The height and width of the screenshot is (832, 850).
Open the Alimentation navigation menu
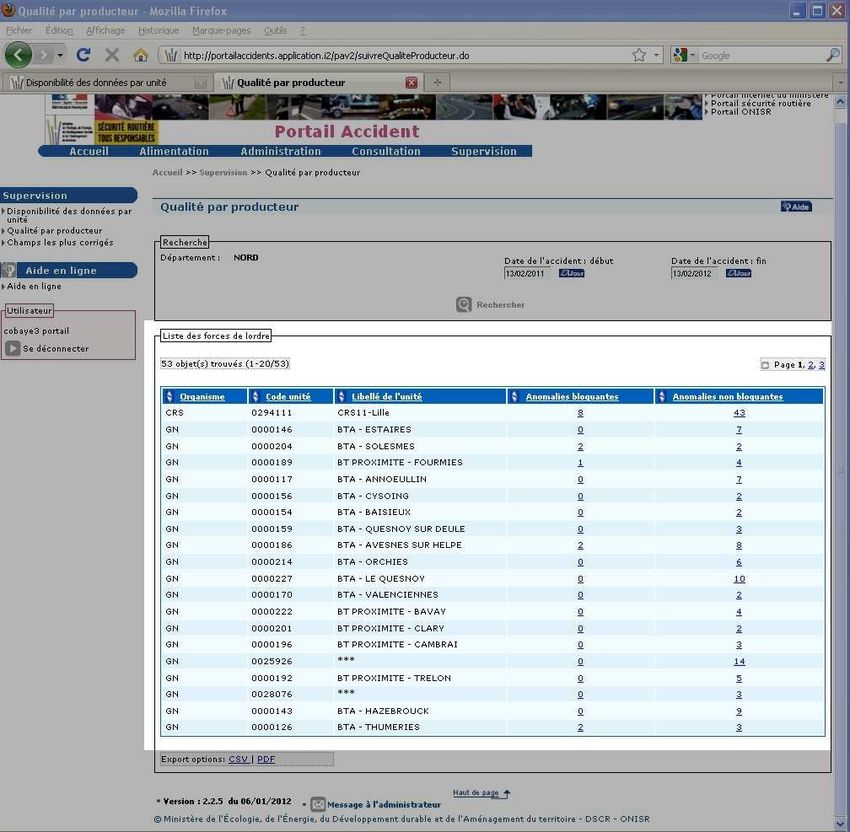174,152
